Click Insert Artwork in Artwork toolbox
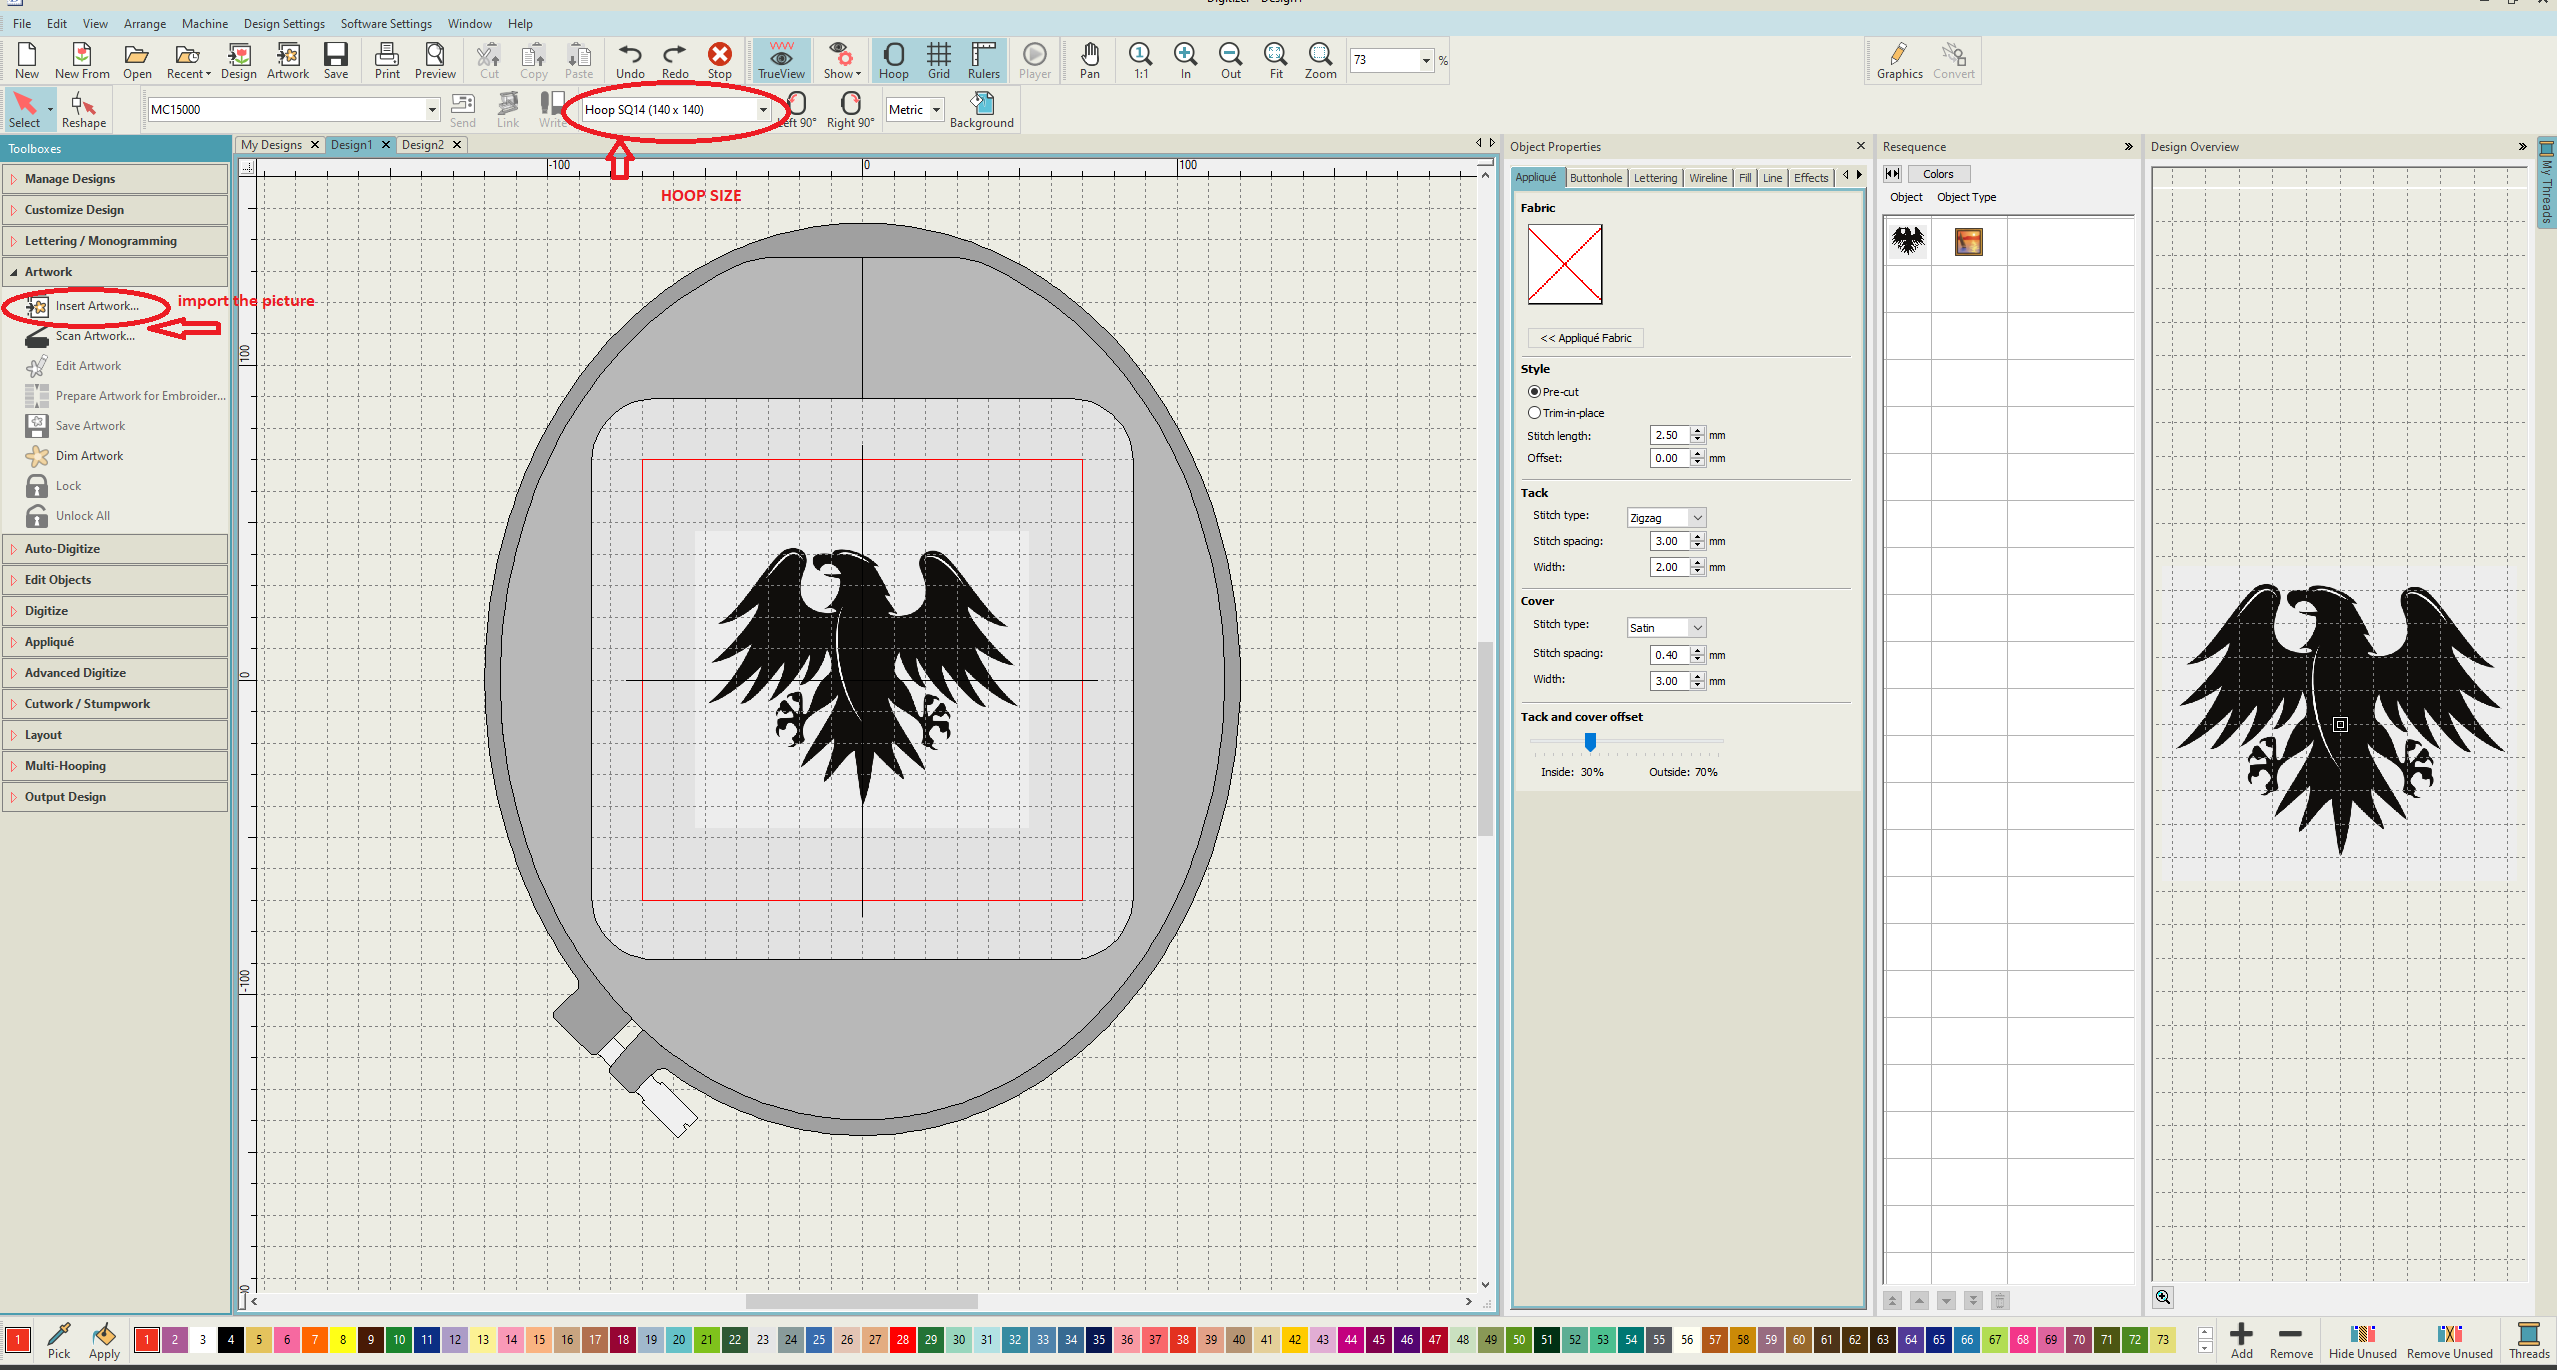 (x=96, y=306)
